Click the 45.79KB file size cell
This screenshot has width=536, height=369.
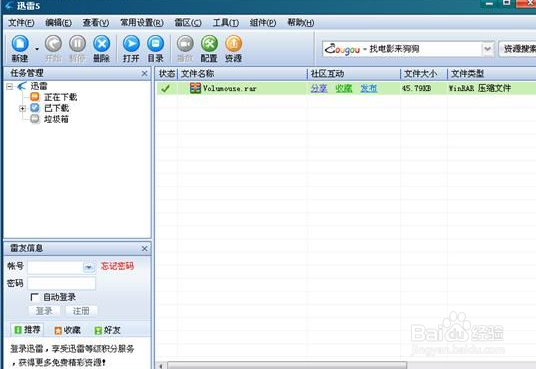416,88
